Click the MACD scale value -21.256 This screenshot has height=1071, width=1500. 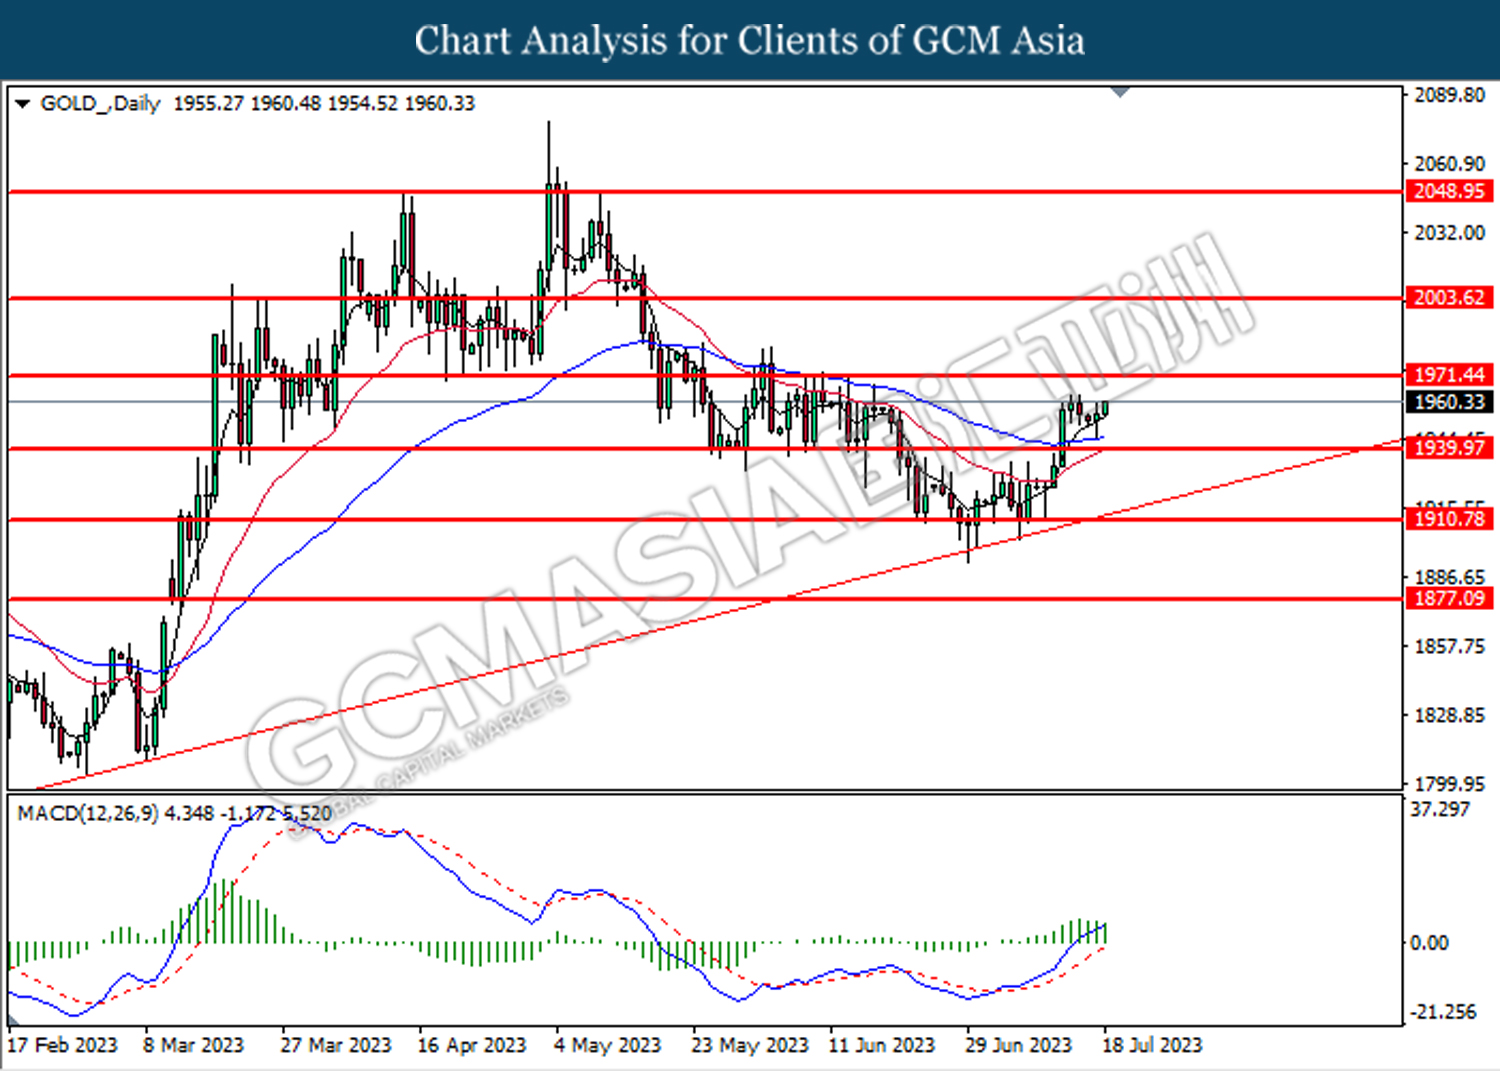tap(1443, 1012)
